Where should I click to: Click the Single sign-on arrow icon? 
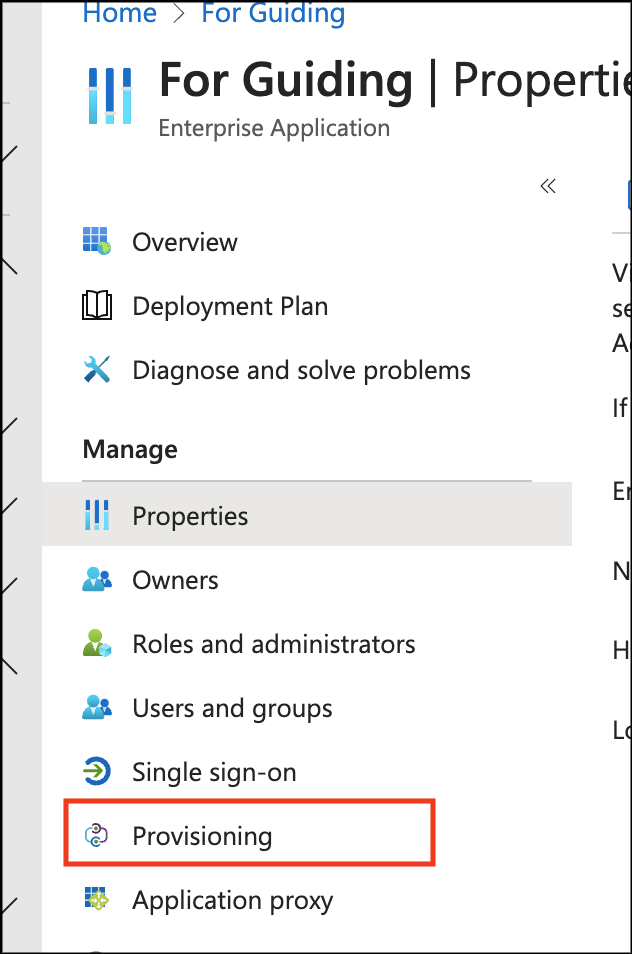(x=97, y=772)
